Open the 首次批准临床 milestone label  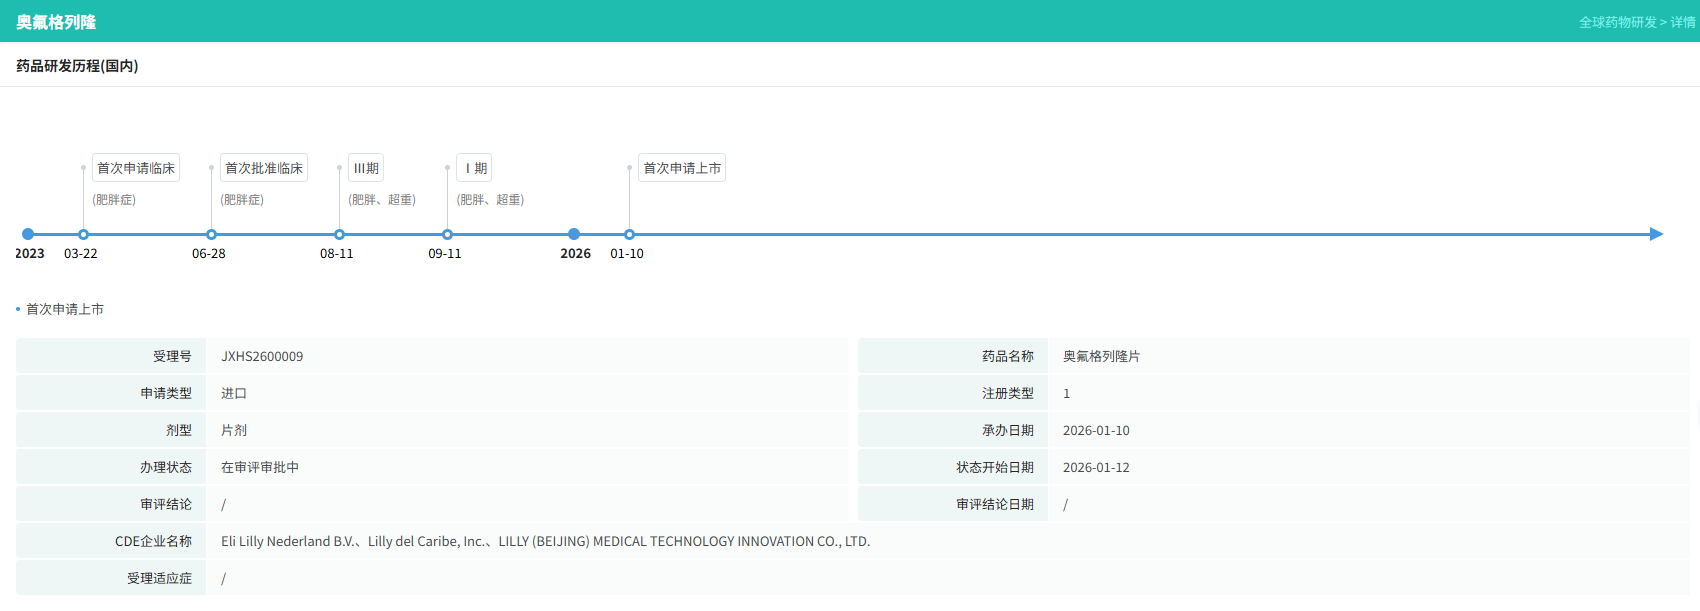(264, 168)
